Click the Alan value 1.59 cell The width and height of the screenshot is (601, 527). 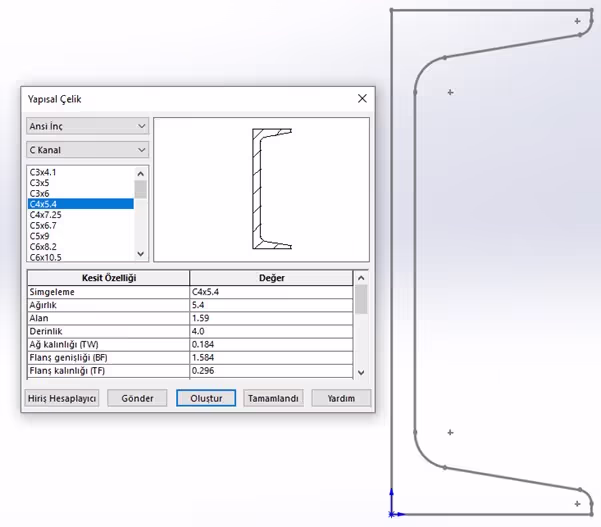(x=271, y=318)
